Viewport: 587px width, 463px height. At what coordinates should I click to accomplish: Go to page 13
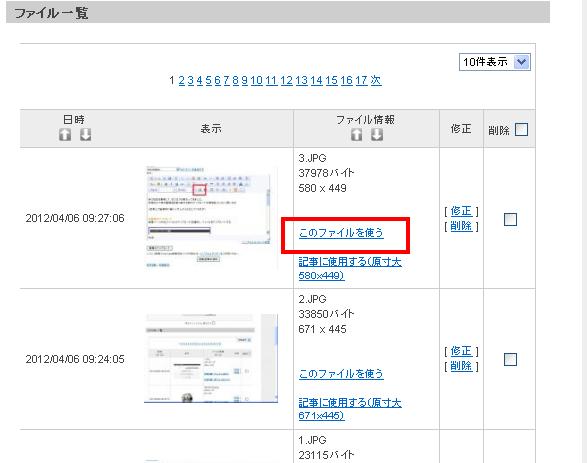point(301,80)
